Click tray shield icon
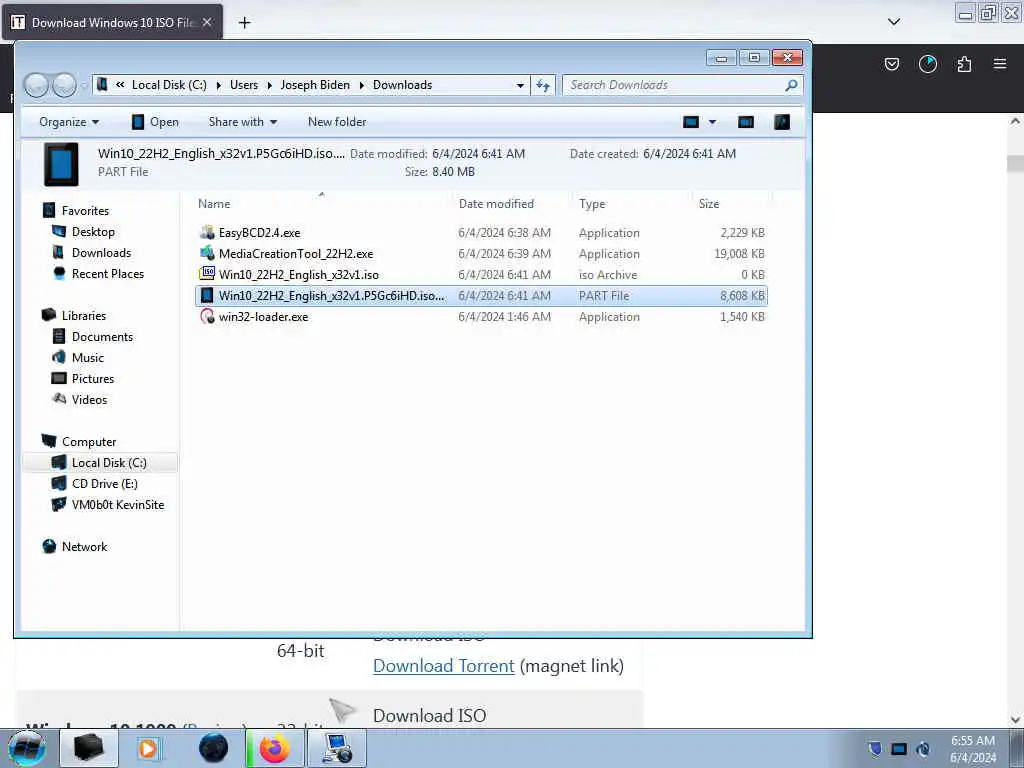 (x=875, y=749)
